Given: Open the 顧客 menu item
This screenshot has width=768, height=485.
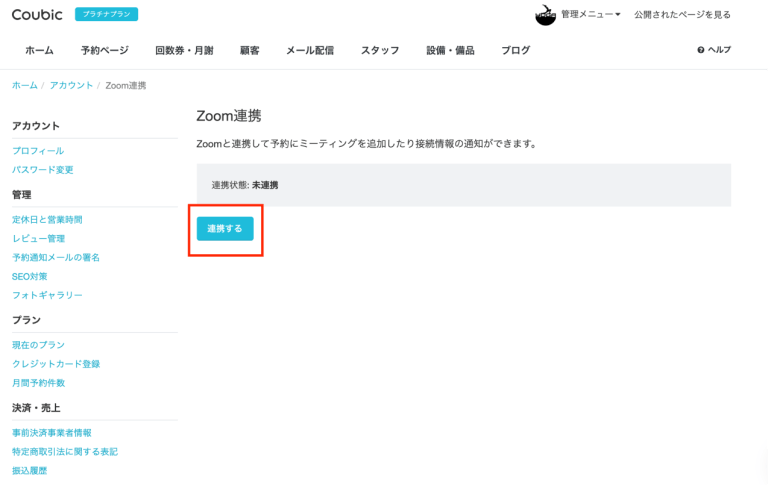Looking at the screenshot, I should click(x=249, y=50).
